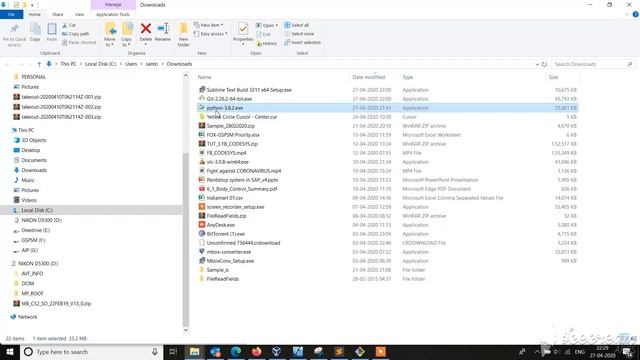Open the Application Tools tab

113,15
